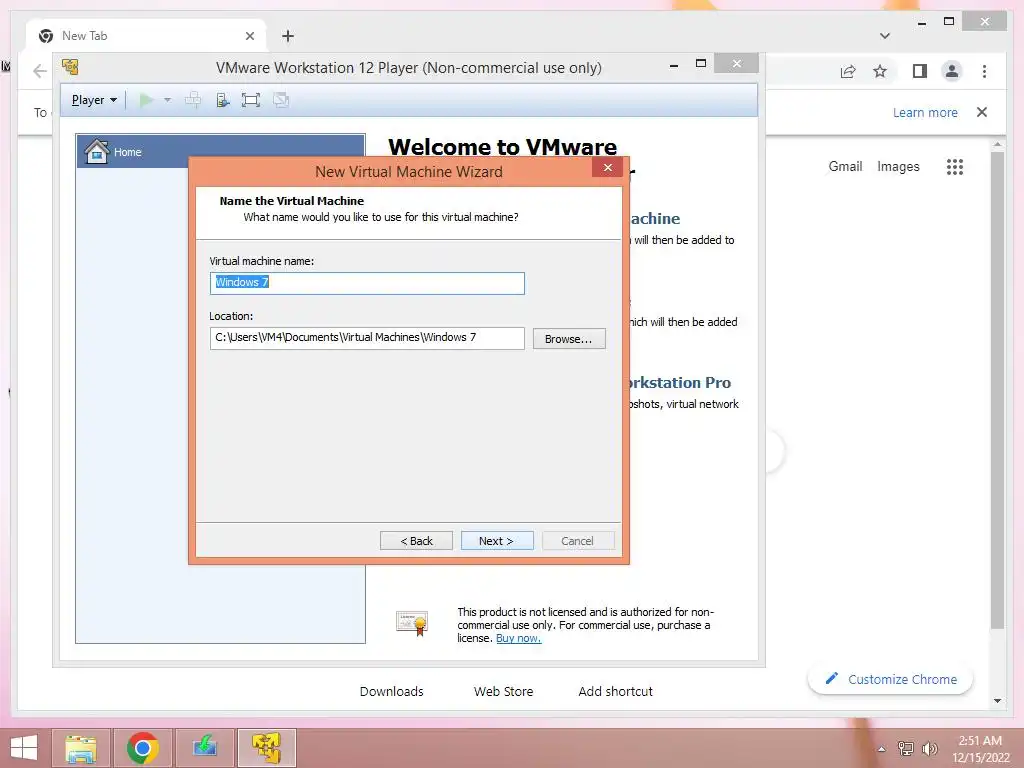
Task: Click Add shortcut in Chrome
Action: [x=615, y=691]
